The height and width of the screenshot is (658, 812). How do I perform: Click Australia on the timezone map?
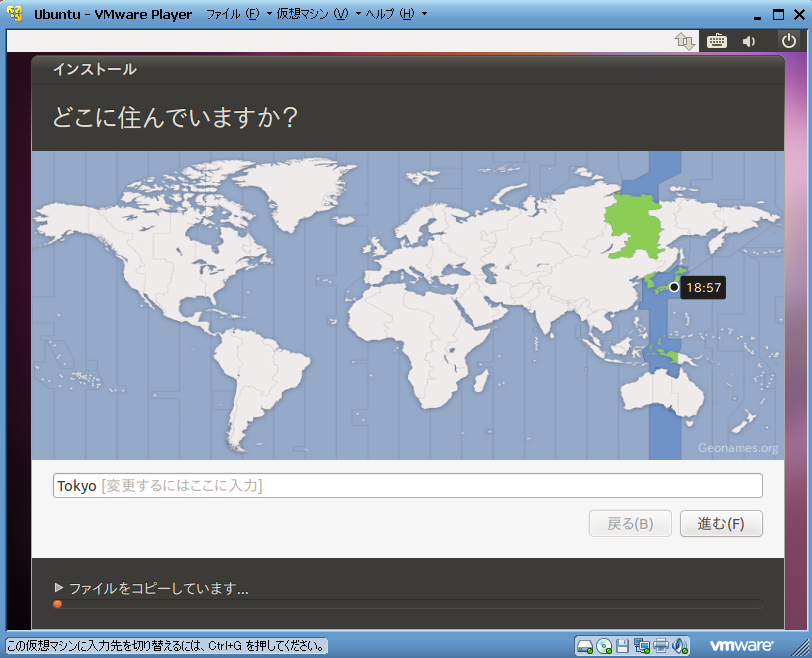coord(662,393)
